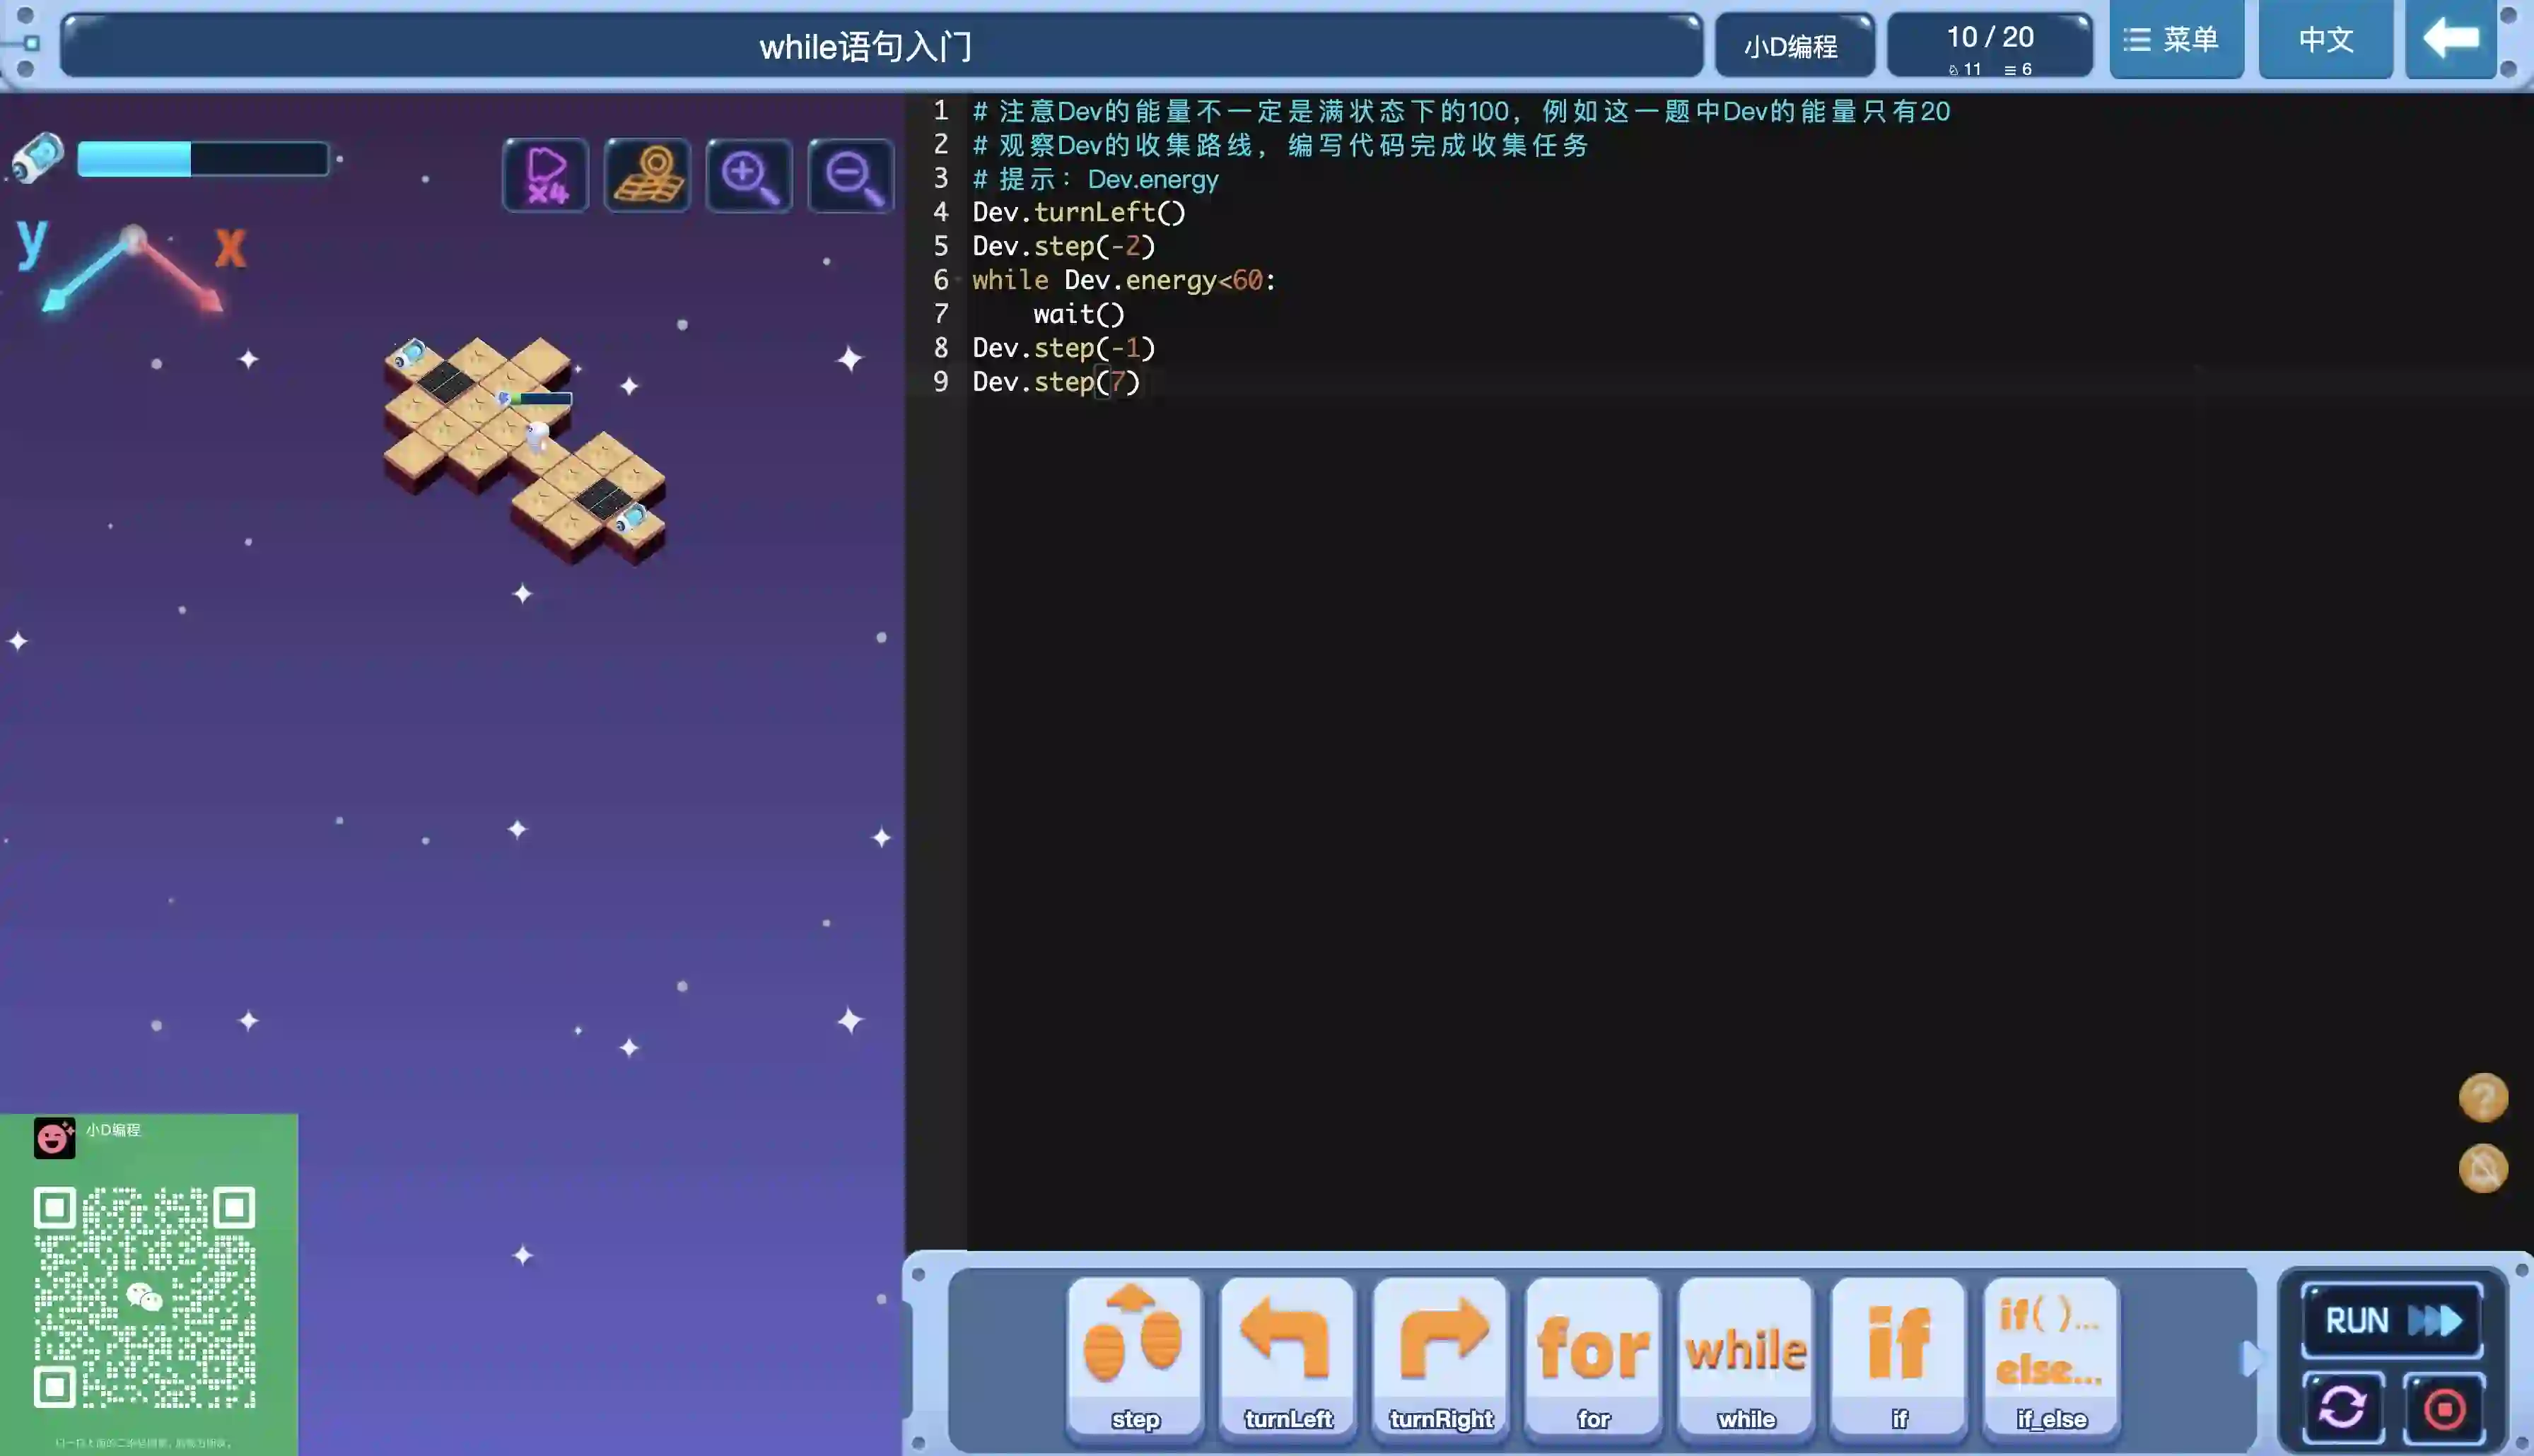Stop execution with red stop button
The height and width of the screenshot is (1456, 2534).
coord(2445,1409)
